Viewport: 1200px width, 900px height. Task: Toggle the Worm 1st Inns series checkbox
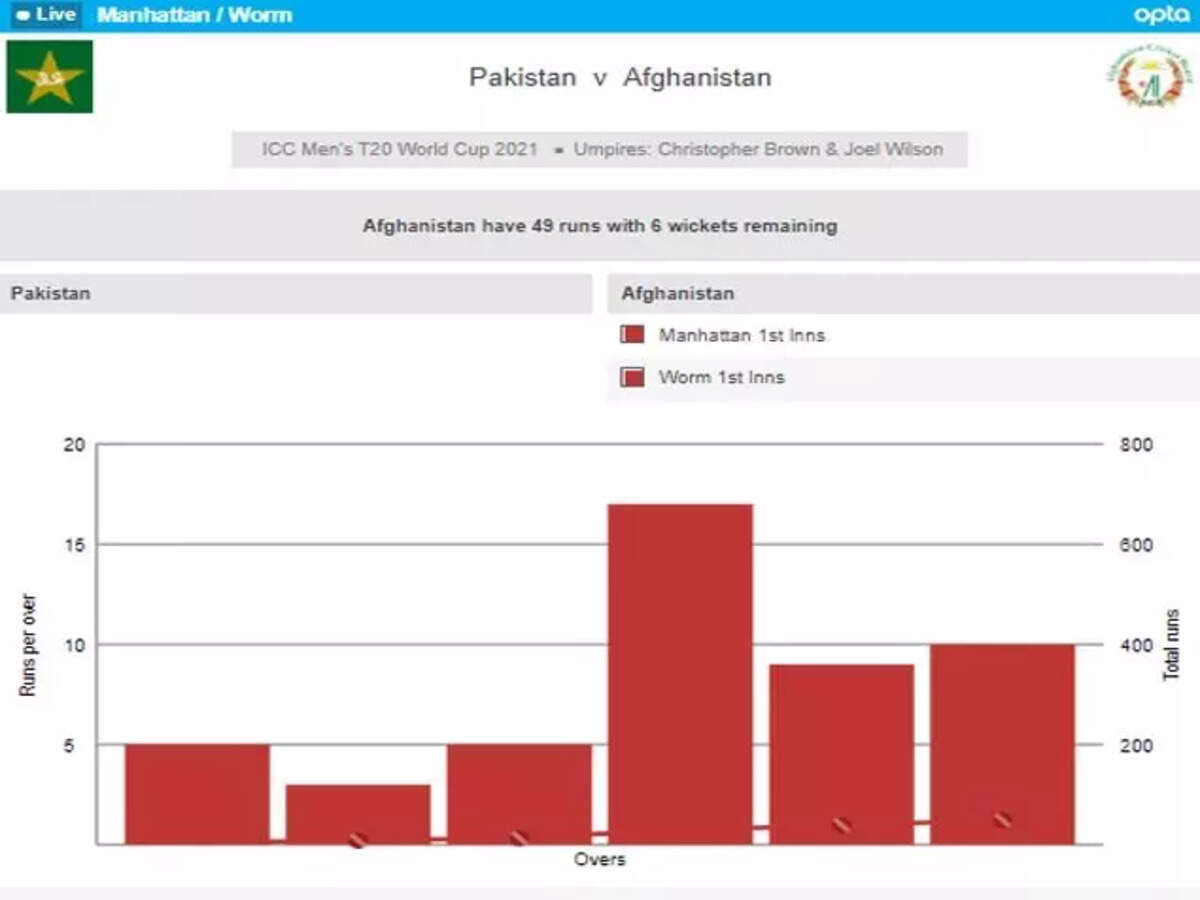pyautogui.click(x=632, y=377)
